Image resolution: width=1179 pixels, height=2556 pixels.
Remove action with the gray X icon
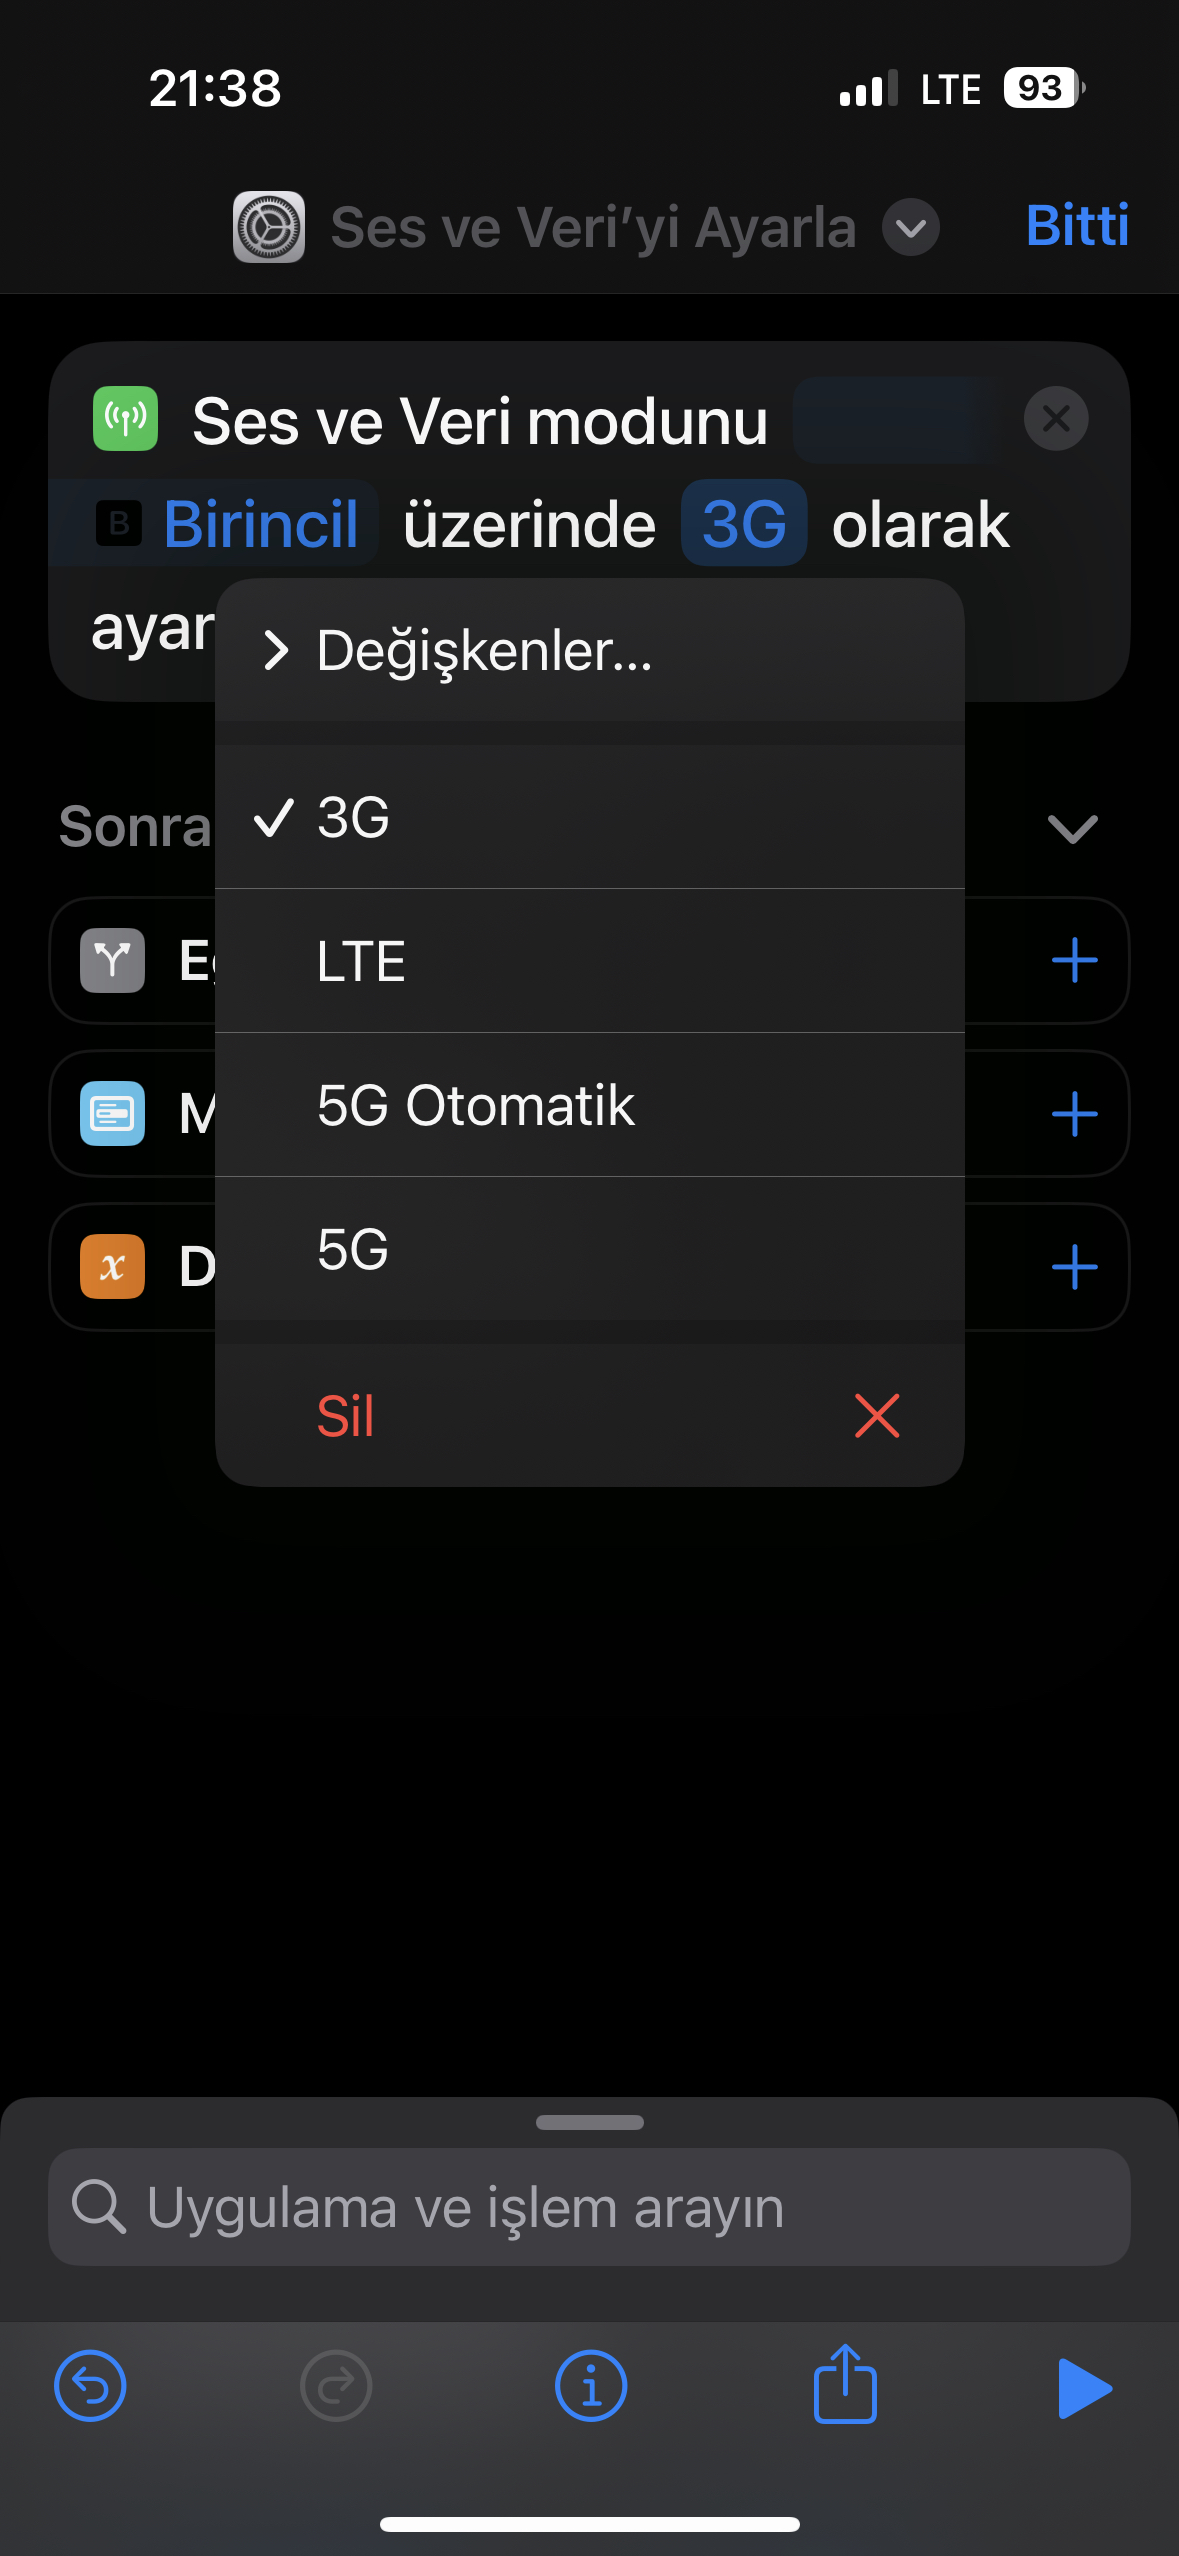[1056, 418]
